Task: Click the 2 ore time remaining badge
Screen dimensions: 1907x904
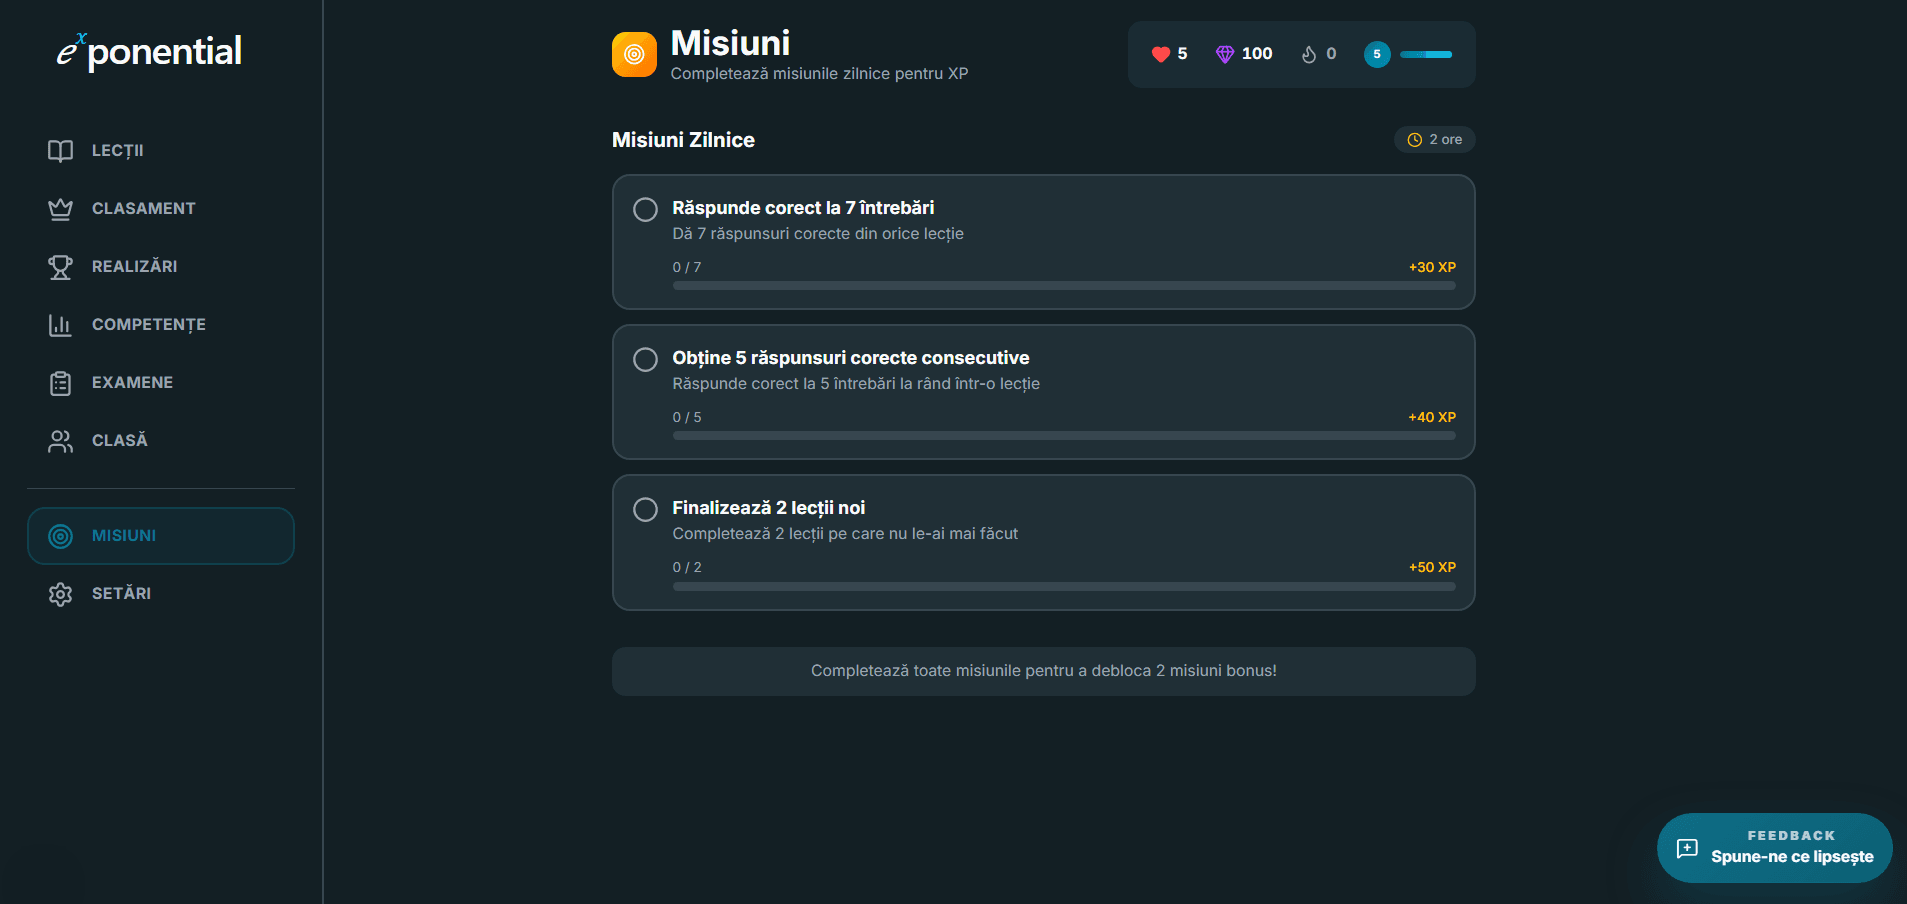Action: 1434,140
